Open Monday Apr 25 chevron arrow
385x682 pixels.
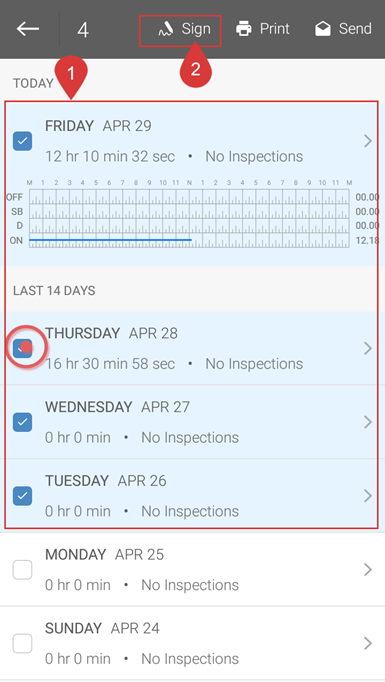368,569
